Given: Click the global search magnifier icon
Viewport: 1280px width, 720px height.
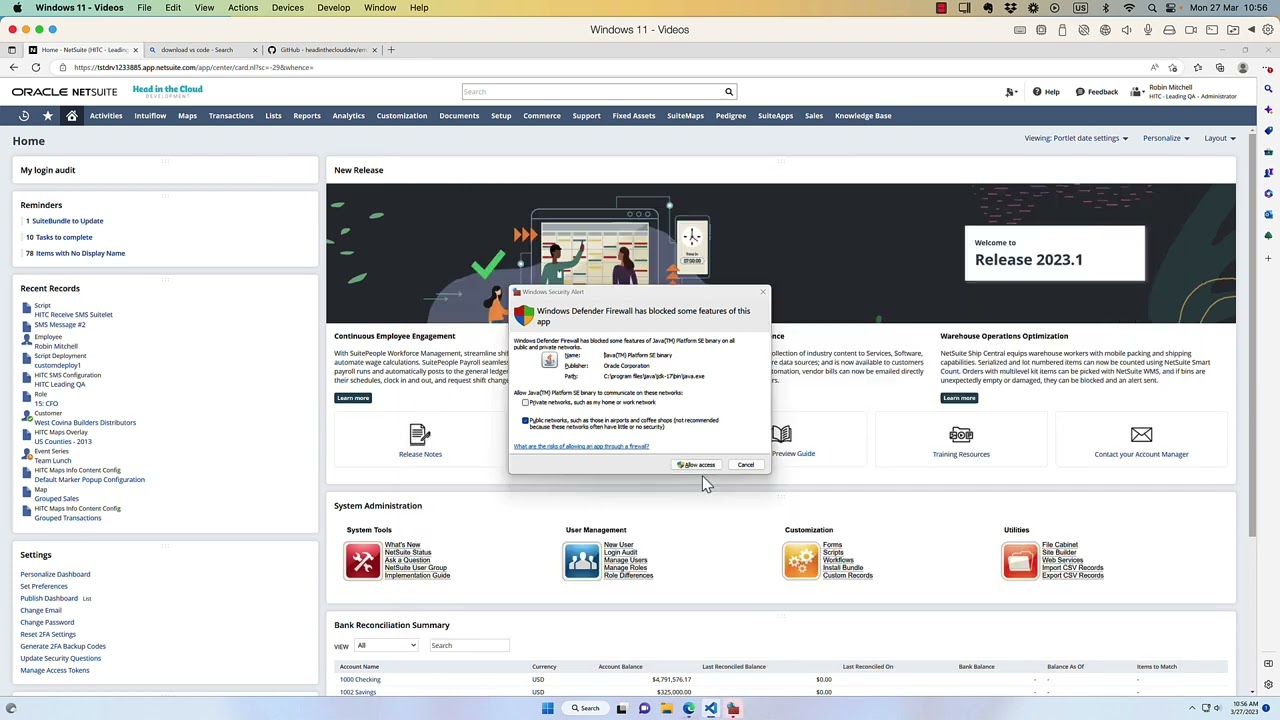Looking at the screenshot, I should pyautogui.click(x=729, y=92).
